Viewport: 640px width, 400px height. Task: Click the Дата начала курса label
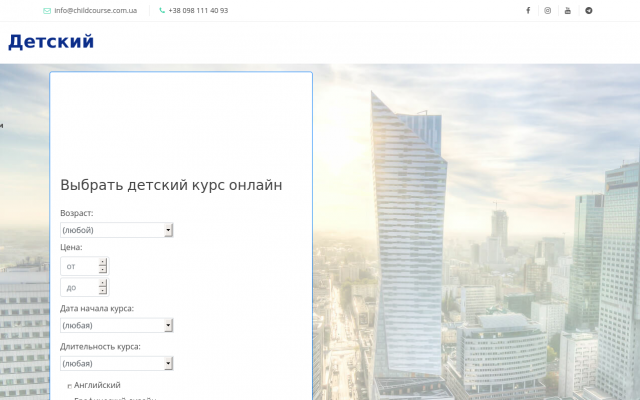click(x=97, y=309)
